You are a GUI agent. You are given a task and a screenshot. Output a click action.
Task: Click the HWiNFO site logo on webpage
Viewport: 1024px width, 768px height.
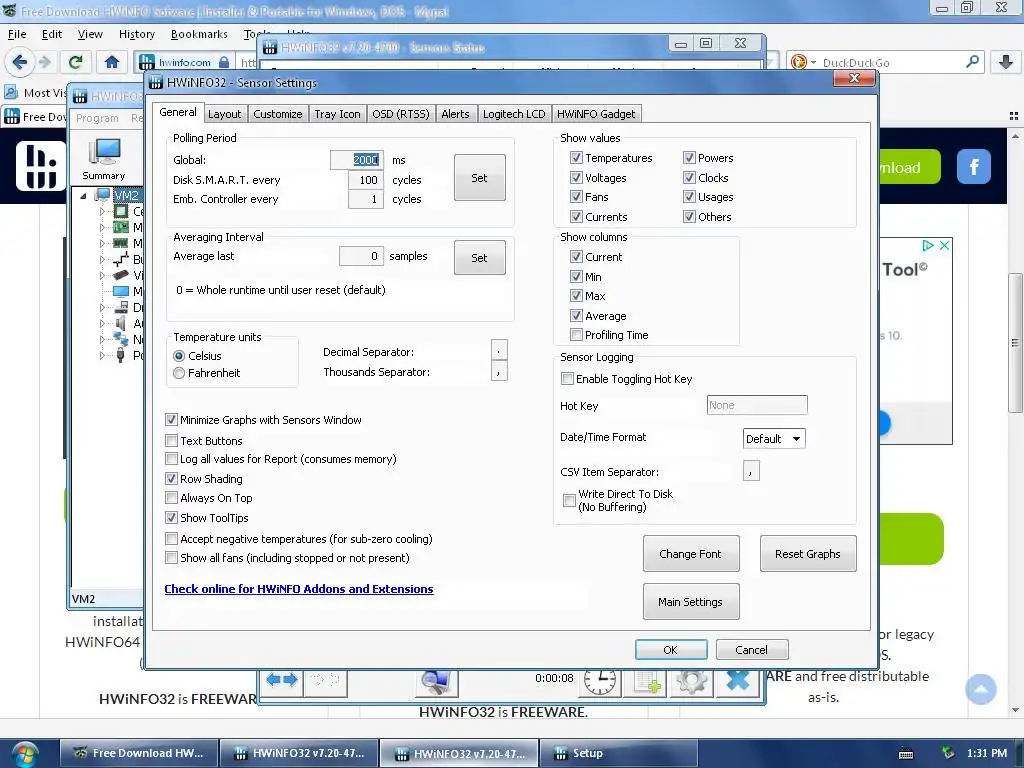(x=41, y=166)
